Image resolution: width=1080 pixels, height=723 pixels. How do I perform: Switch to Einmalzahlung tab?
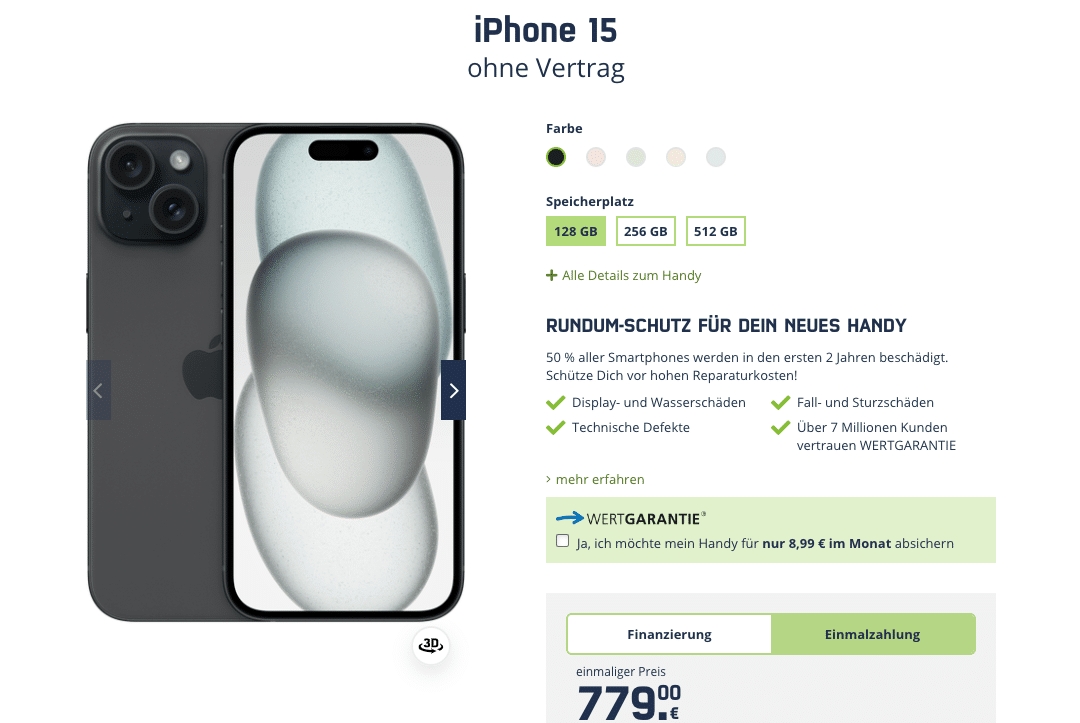click(873, 634)
